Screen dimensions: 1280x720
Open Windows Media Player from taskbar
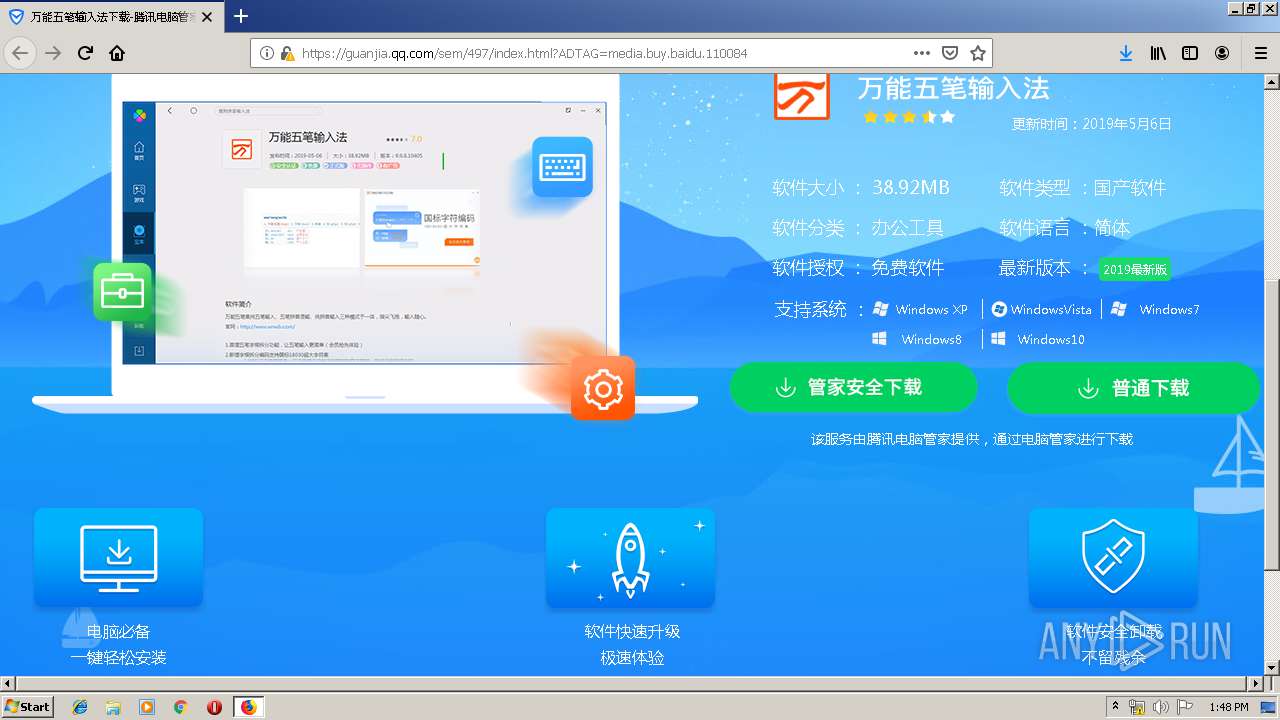[147, 707]
